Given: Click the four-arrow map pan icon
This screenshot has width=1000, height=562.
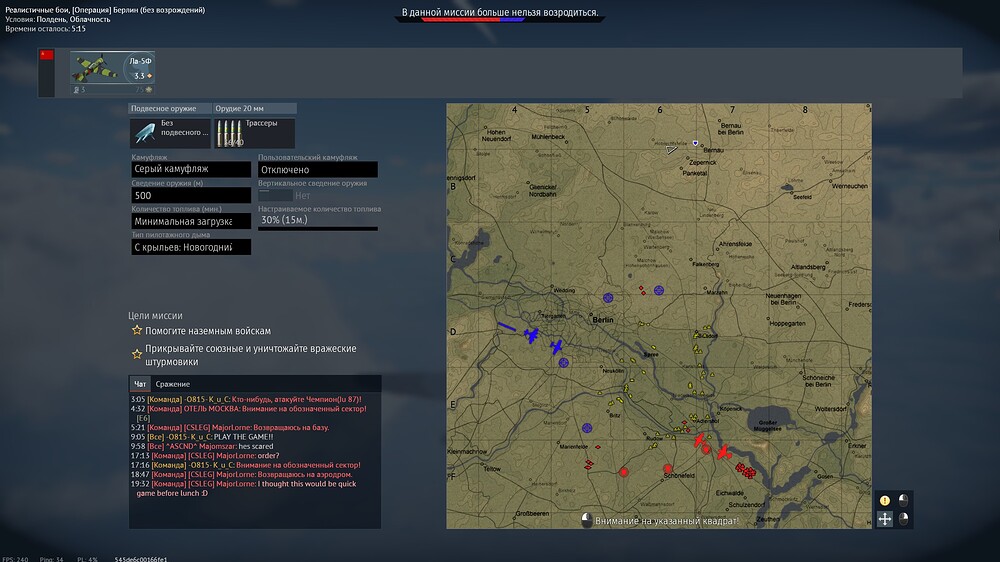Looking at the screenshot, I should (885, 518).
